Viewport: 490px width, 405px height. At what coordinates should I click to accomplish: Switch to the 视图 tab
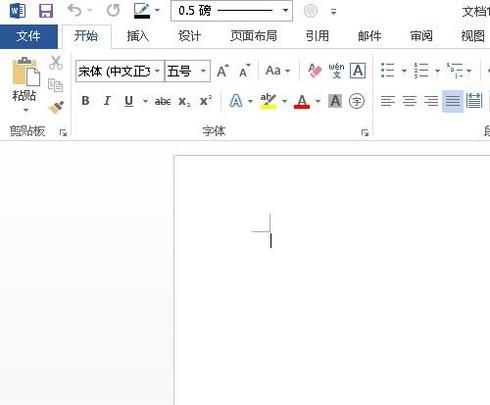pos(473,36)
